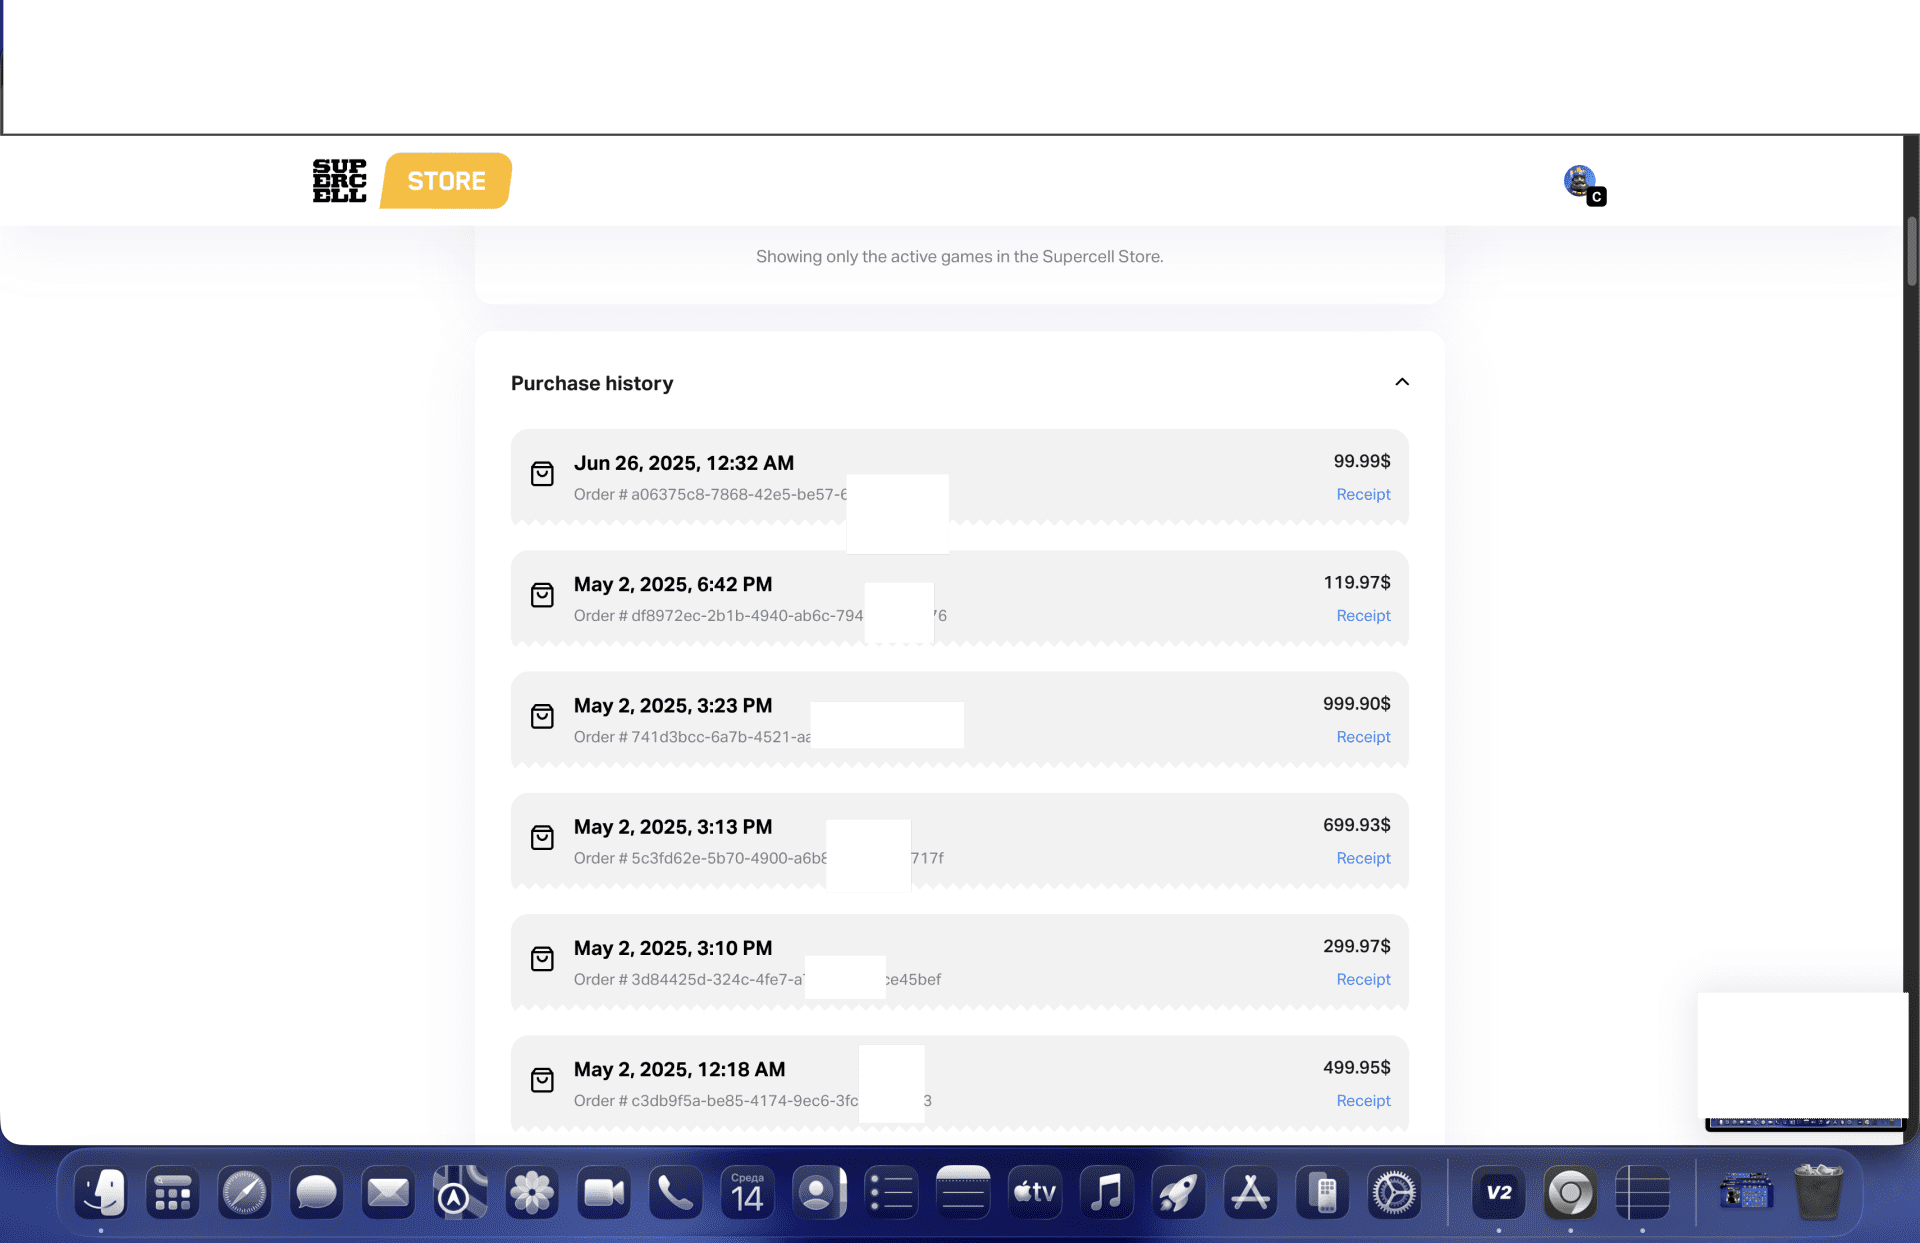
Task: Open the Calendar dock icon showing 14
Action: pyautogui.click(x=747, y=1192)
